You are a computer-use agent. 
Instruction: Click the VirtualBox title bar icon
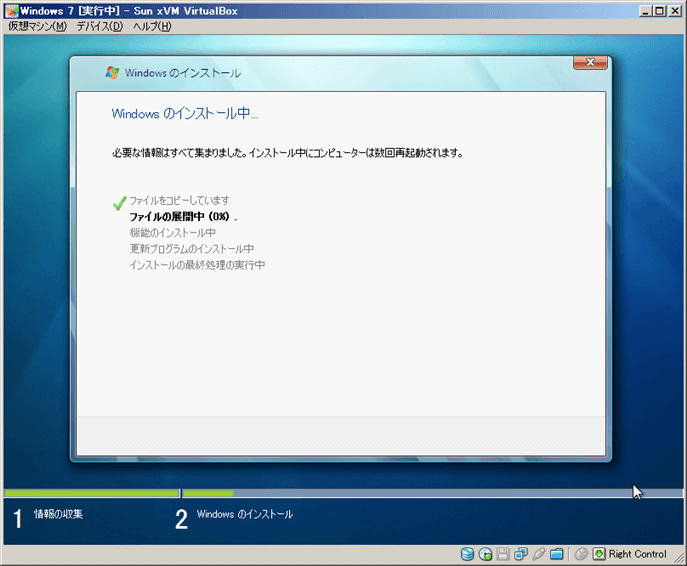(x=11, y=9)
